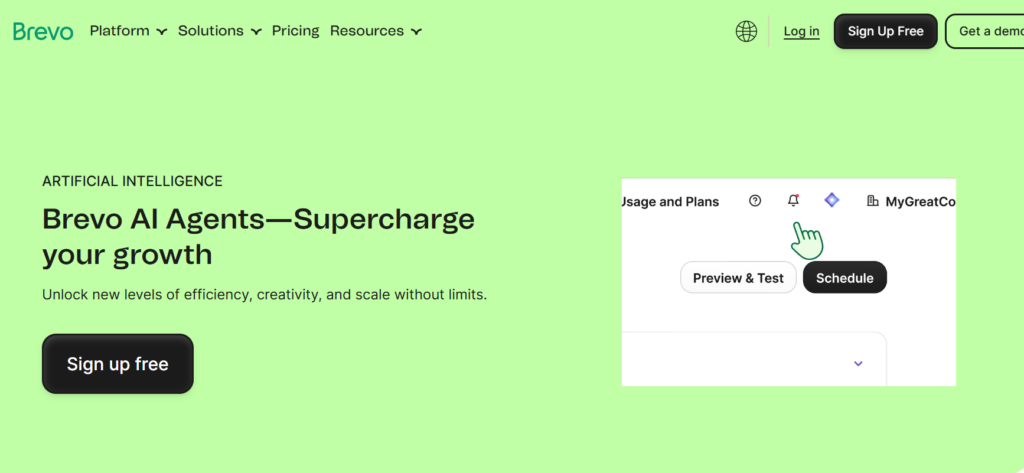
Task: Click the Sign Up Free header button
Action: tap(886, 31)
